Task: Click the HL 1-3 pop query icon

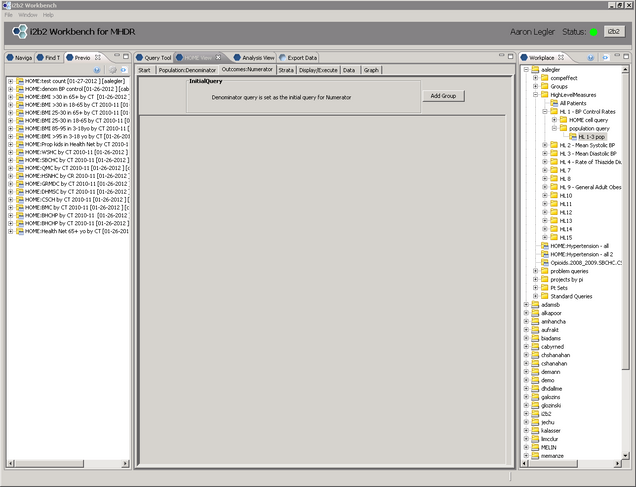Action: point(573,137)
